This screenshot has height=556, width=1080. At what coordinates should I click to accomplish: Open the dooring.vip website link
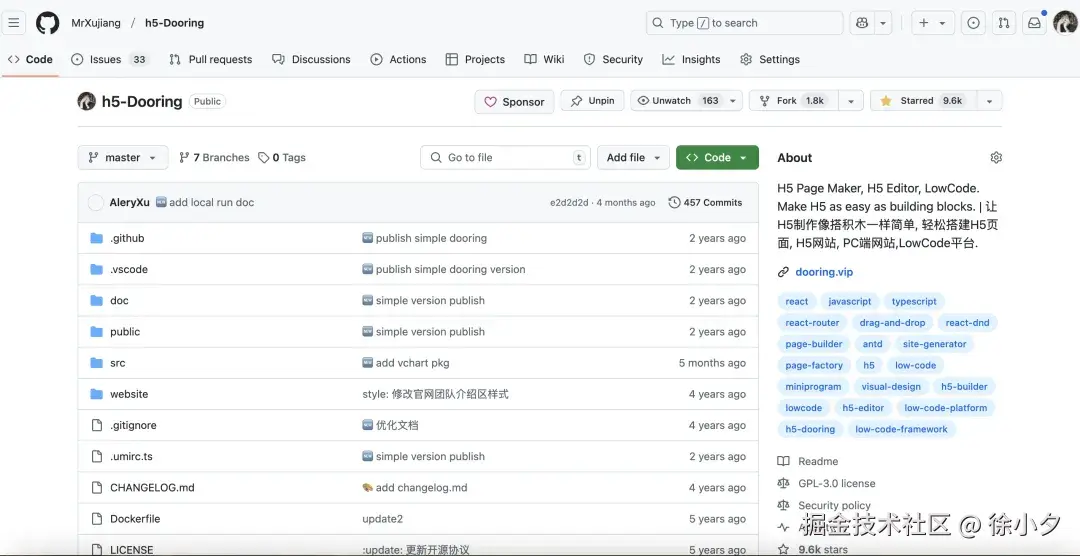tap(824, 272)
